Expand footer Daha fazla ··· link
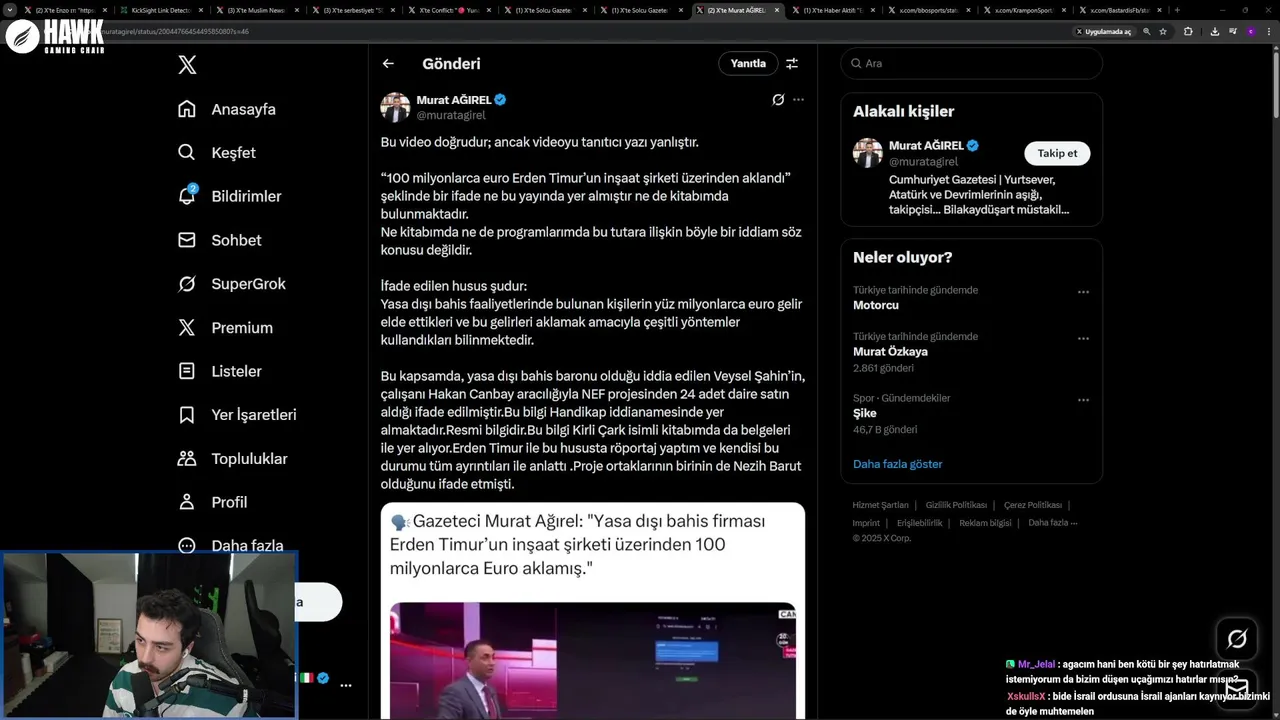 [x=1053, y=523]
